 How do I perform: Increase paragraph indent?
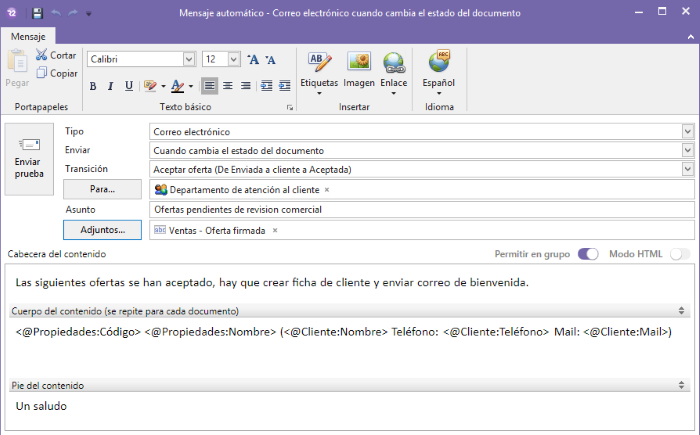(284, 86)
